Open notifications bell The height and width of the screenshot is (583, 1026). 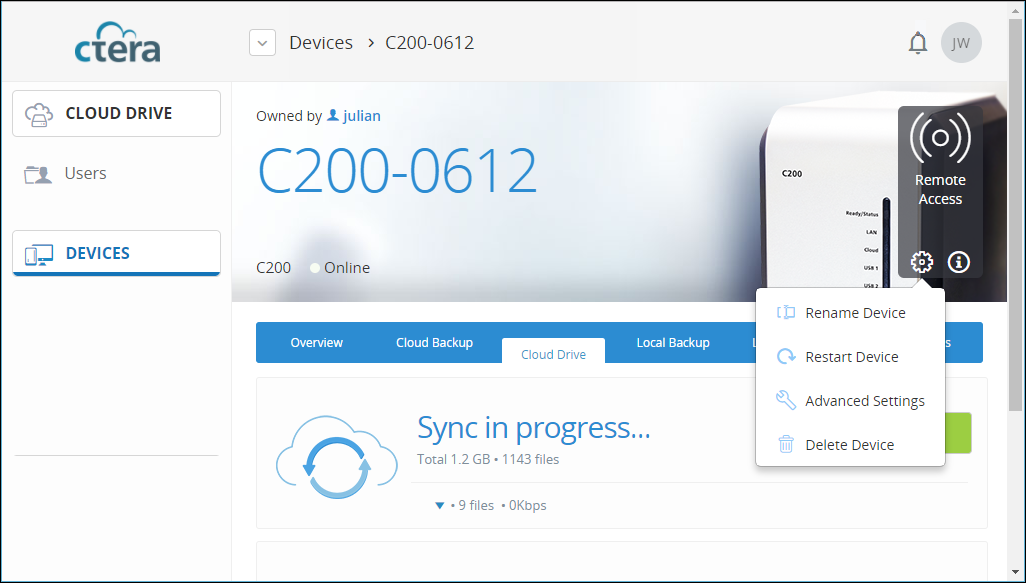click(x=918, y=43)
